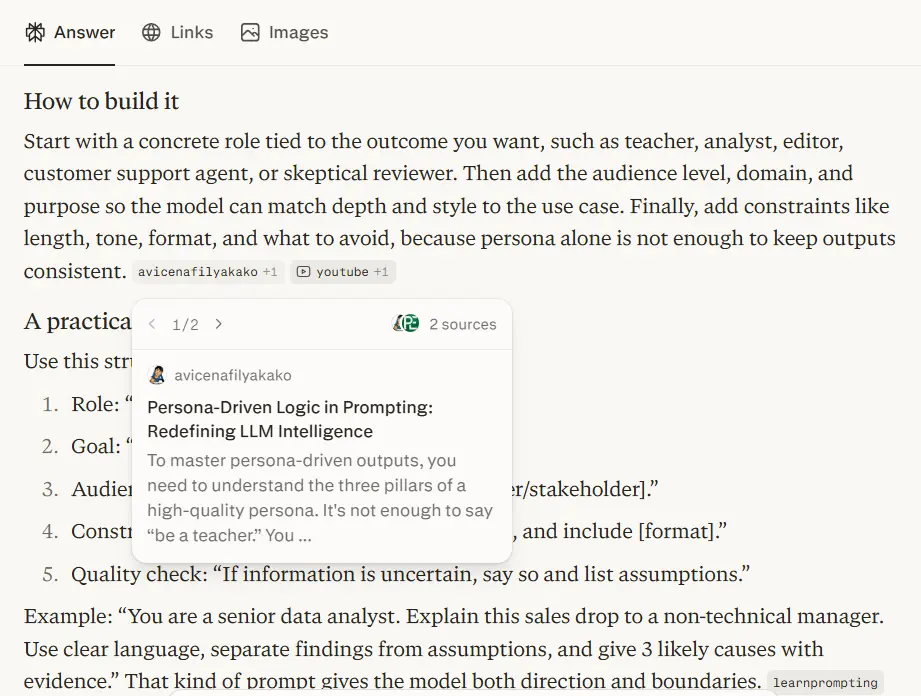The width and height of the screenshot is (921, 696).
Task: Select the Answer tab
Action: click(x=70, y=32)
